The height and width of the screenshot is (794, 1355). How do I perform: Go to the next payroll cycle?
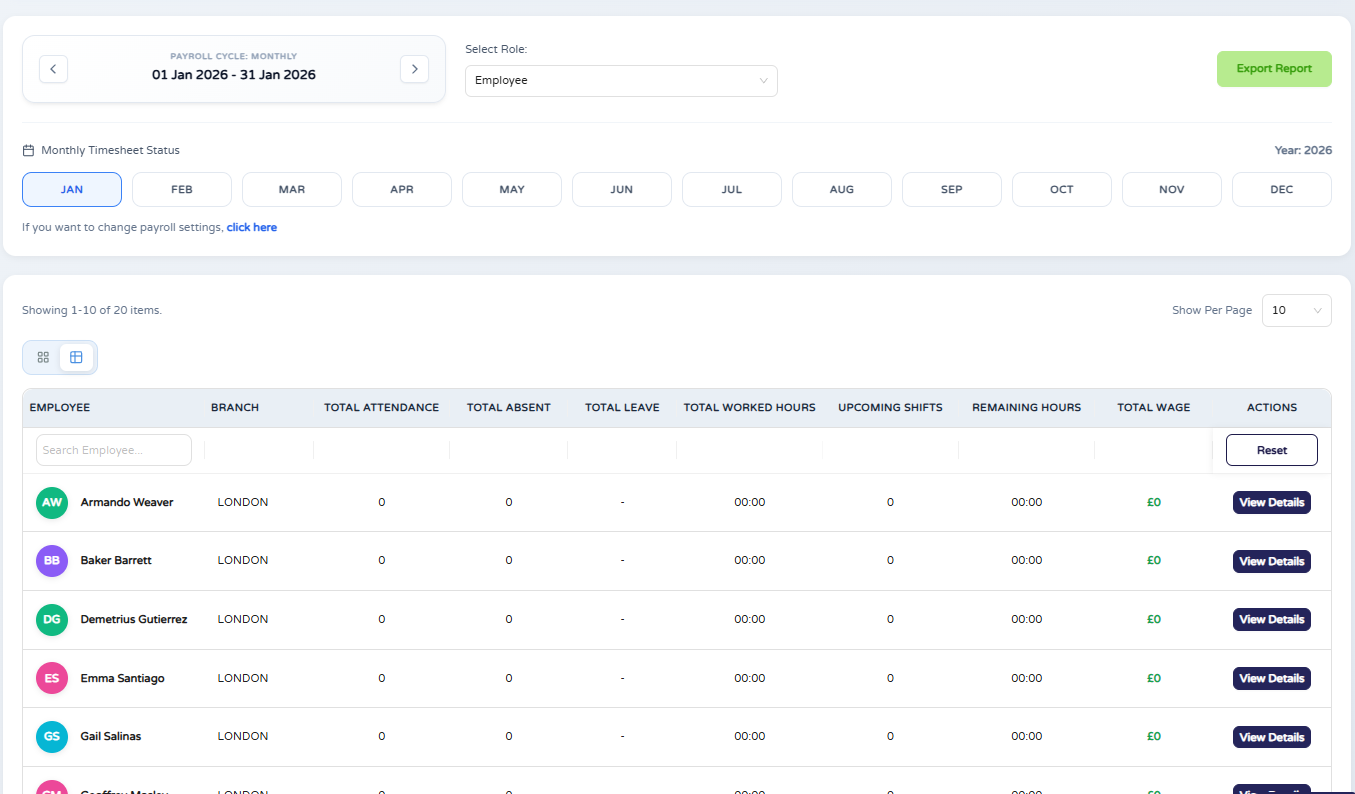tap(414, 69)
